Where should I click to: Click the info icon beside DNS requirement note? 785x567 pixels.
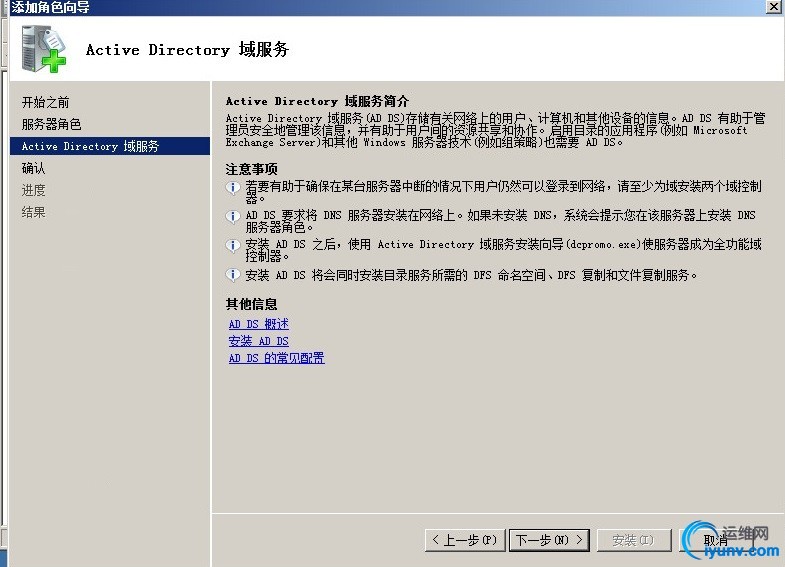click(x=232, y=216)
